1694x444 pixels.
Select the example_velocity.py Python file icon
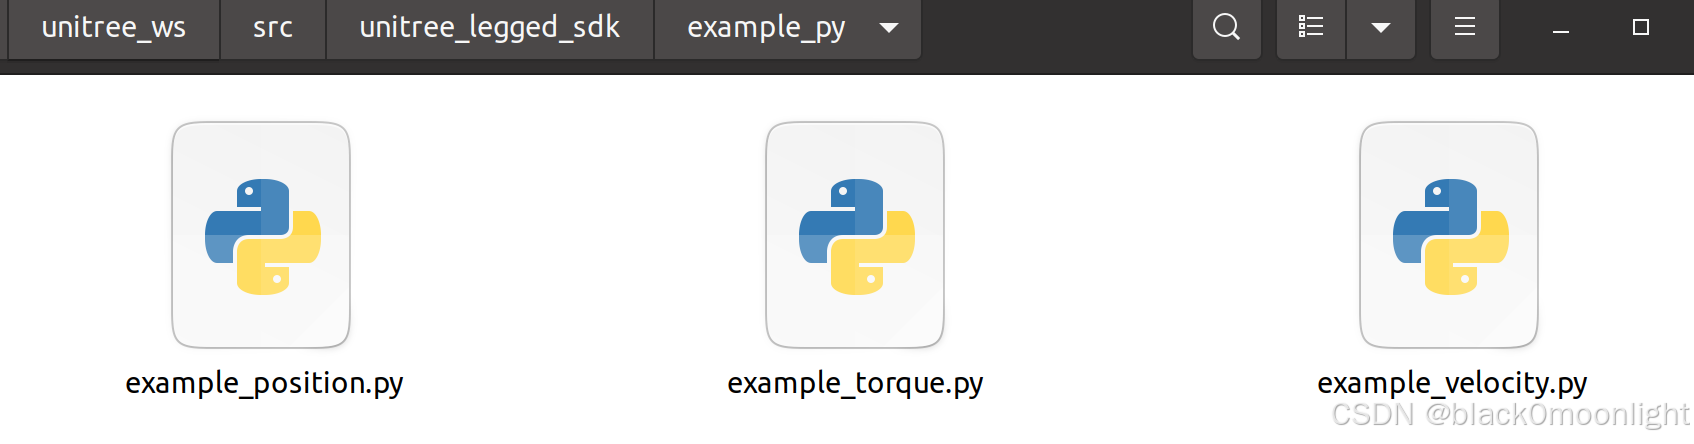pos(1449,235)
